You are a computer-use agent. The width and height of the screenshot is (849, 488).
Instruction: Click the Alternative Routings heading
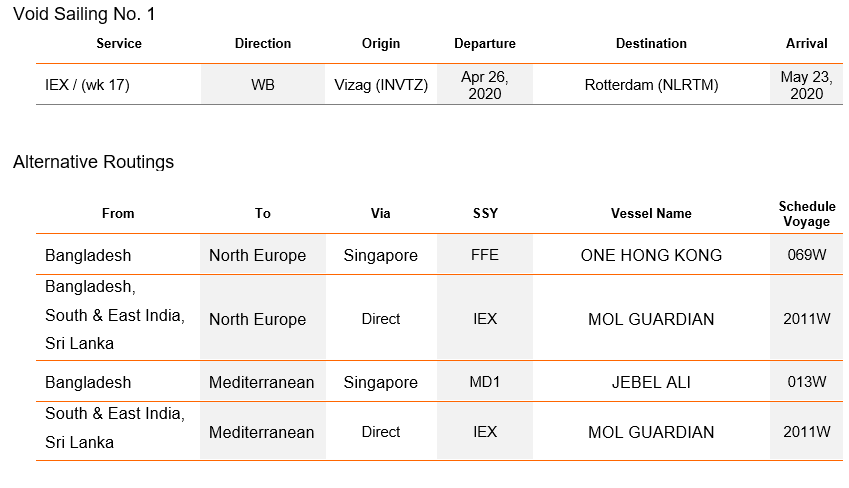point(93,162)
